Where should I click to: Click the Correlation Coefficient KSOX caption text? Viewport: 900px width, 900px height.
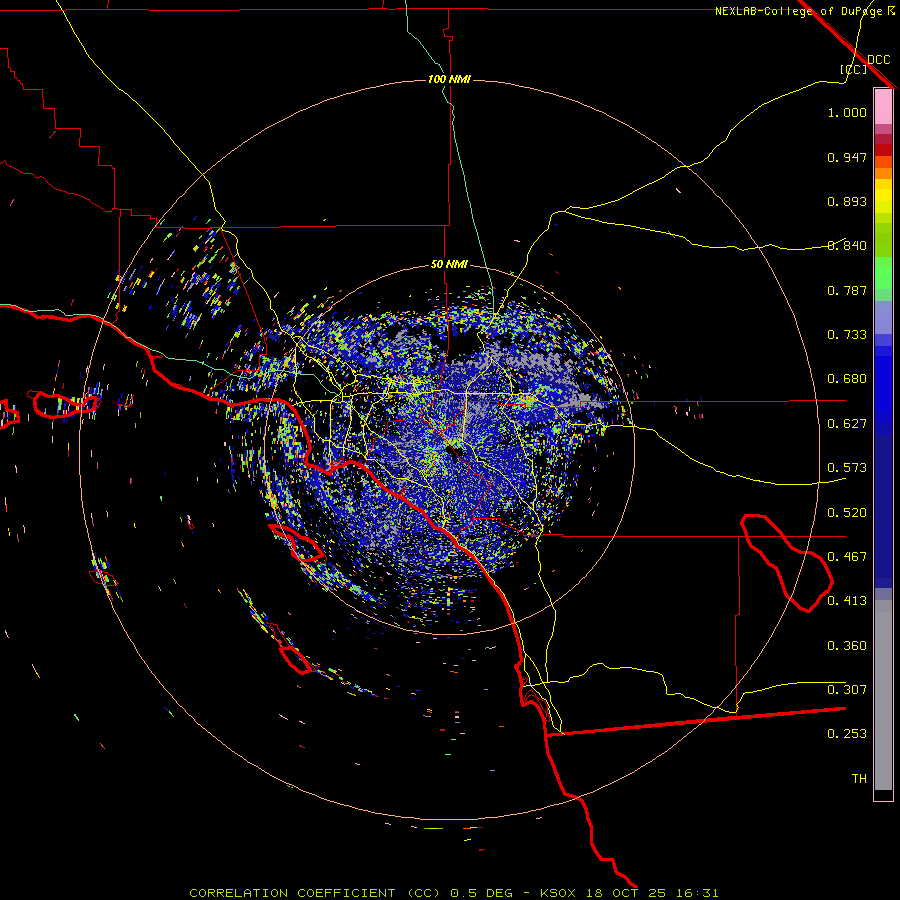click(453, 893)
